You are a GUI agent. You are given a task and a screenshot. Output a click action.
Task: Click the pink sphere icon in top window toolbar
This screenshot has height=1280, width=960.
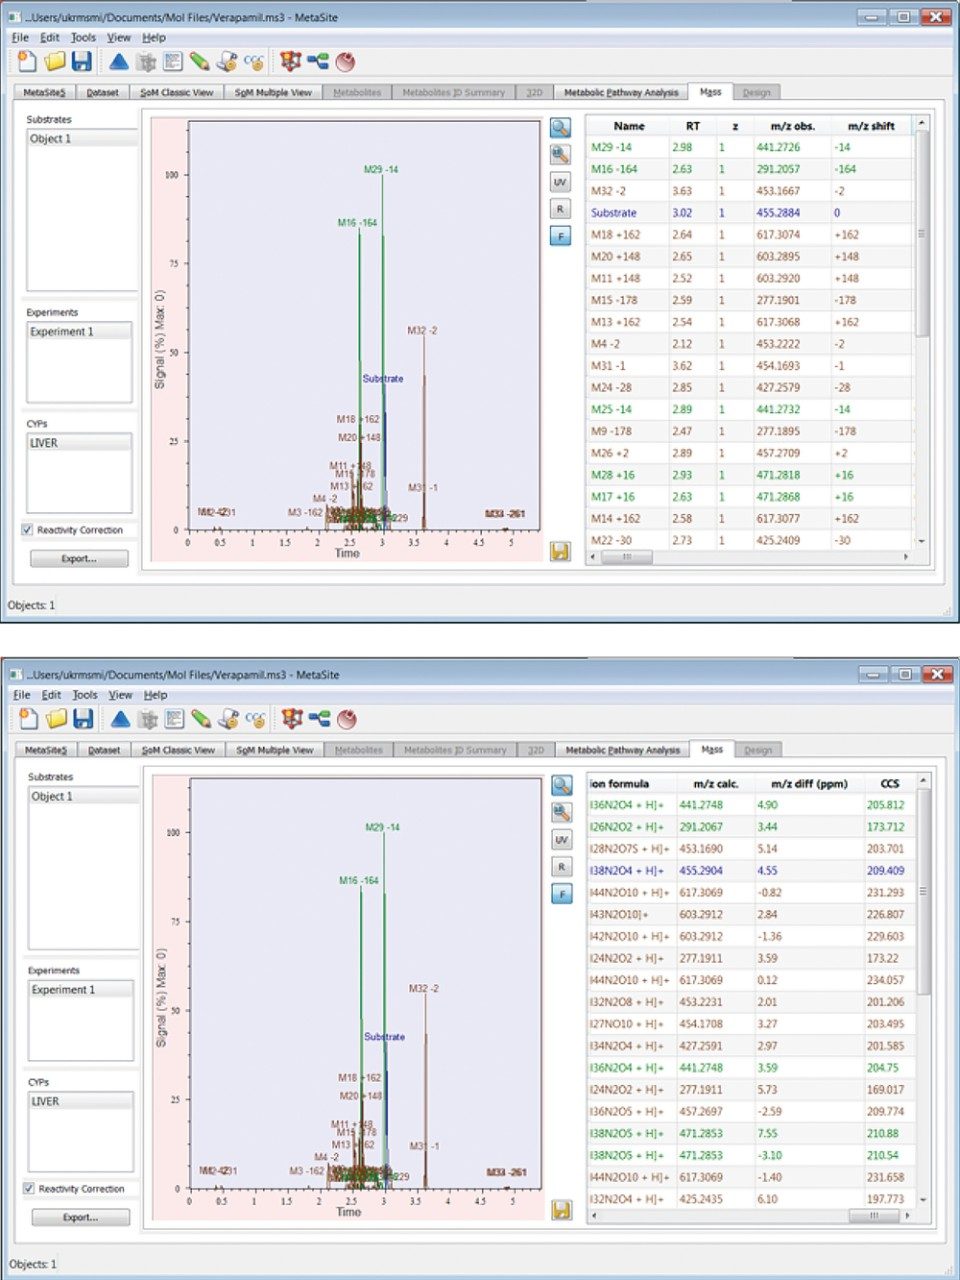(x=346, y=62)
